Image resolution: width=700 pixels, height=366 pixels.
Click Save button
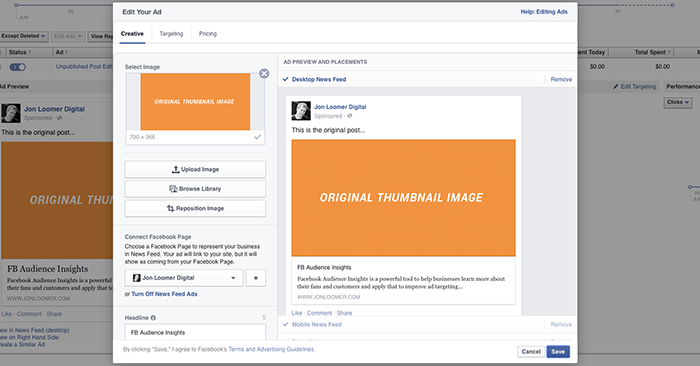click(558, 352)
